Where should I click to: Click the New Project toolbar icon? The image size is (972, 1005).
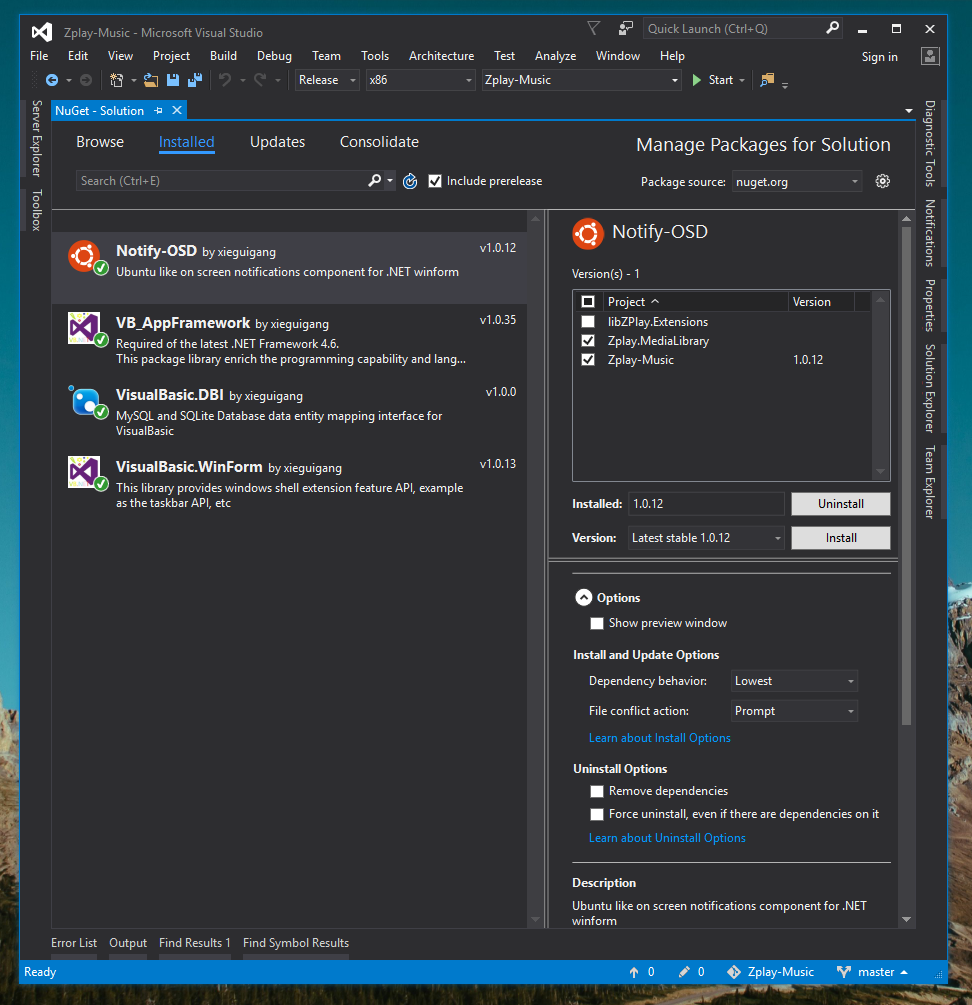(x=117, y=80)
